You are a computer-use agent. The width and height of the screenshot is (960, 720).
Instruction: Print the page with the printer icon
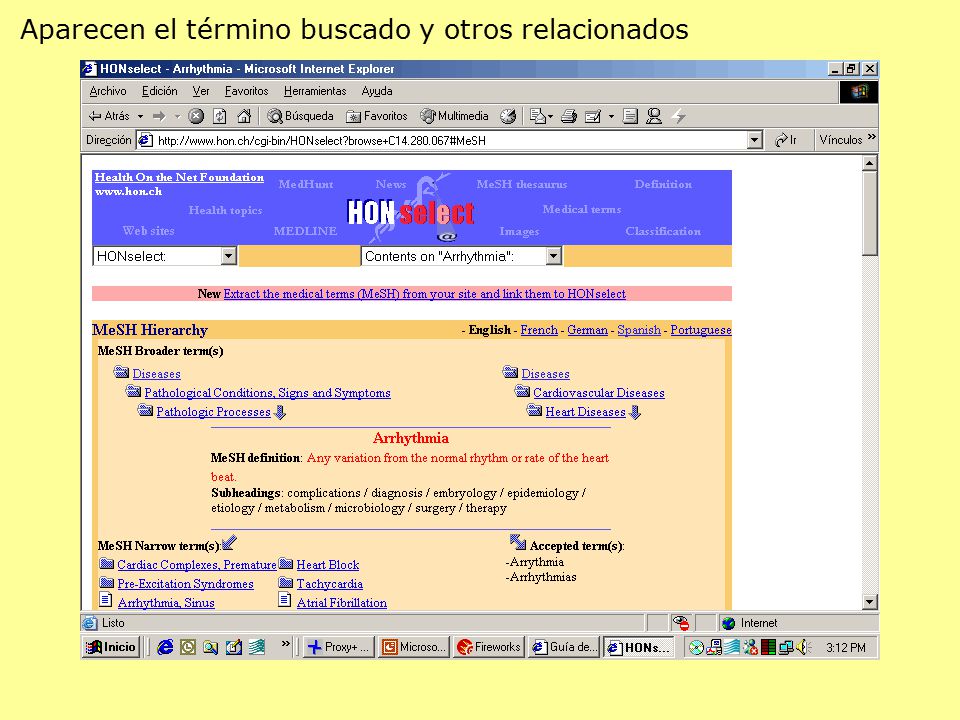tap(569, 116)
